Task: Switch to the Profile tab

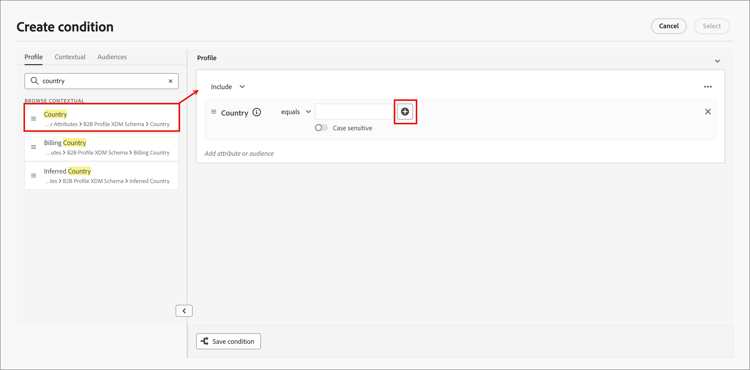Action: pyautogui.click(x=33, y=57)
